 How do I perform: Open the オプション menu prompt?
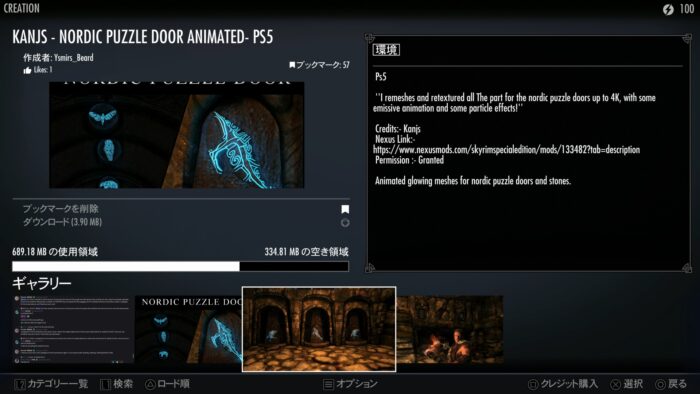[x=350, y=384]
